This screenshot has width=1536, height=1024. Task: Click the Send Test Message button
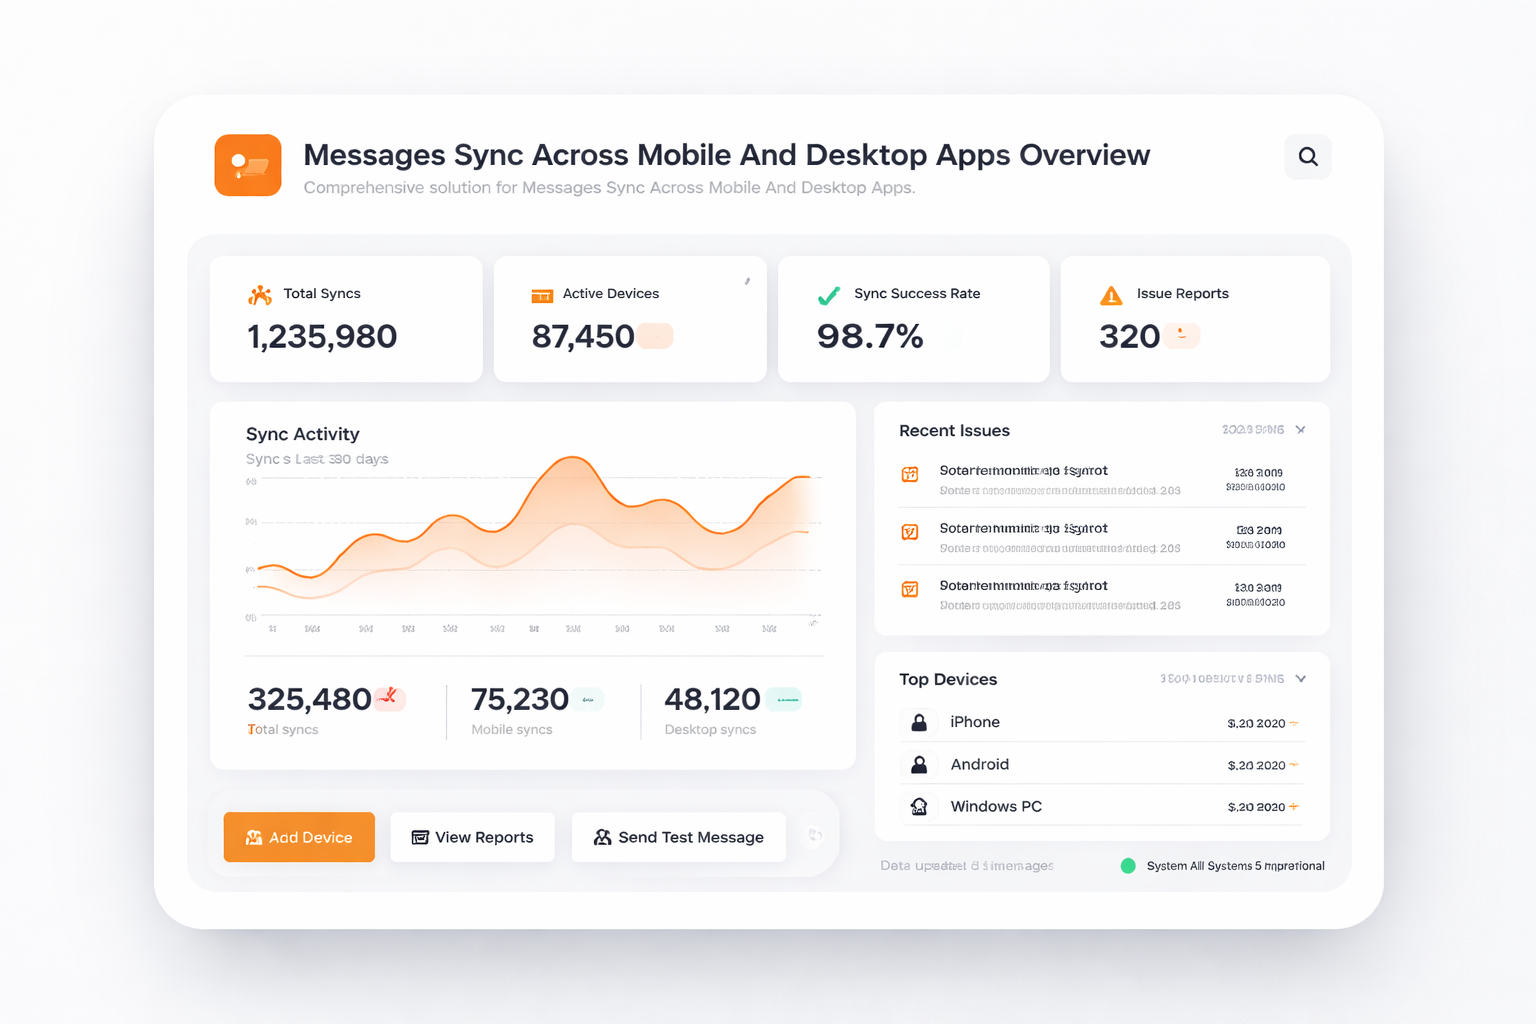(679, 837)
